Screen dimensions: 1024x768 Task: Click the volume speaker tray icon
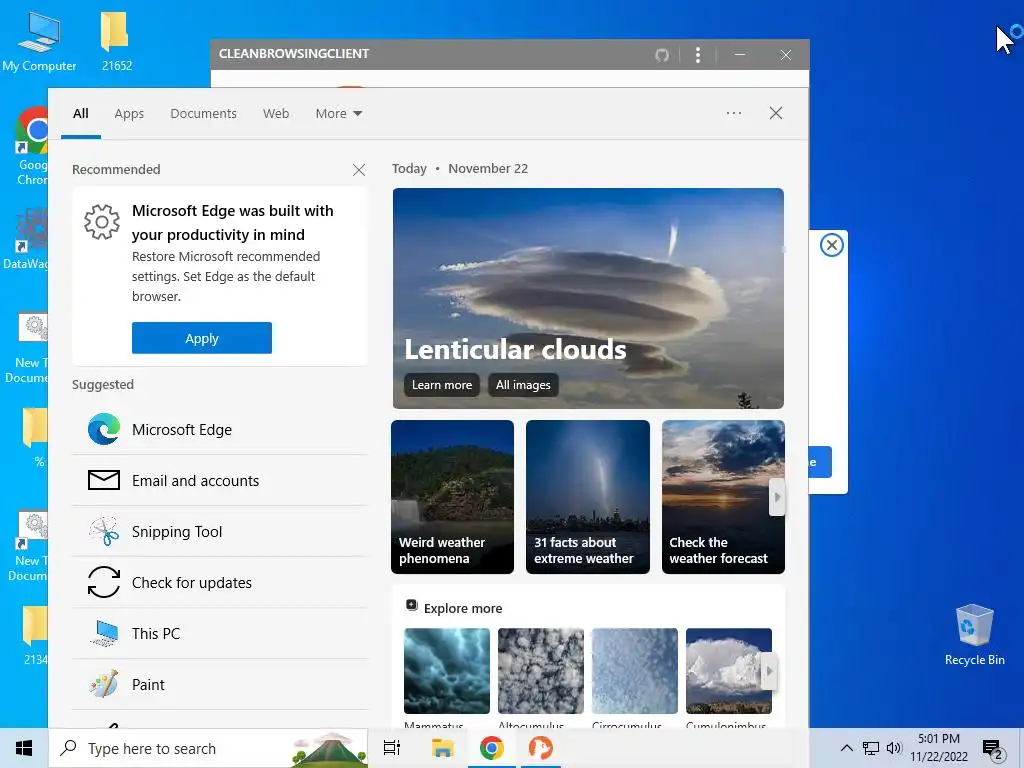pyautogui.click(x=894, y=748)
